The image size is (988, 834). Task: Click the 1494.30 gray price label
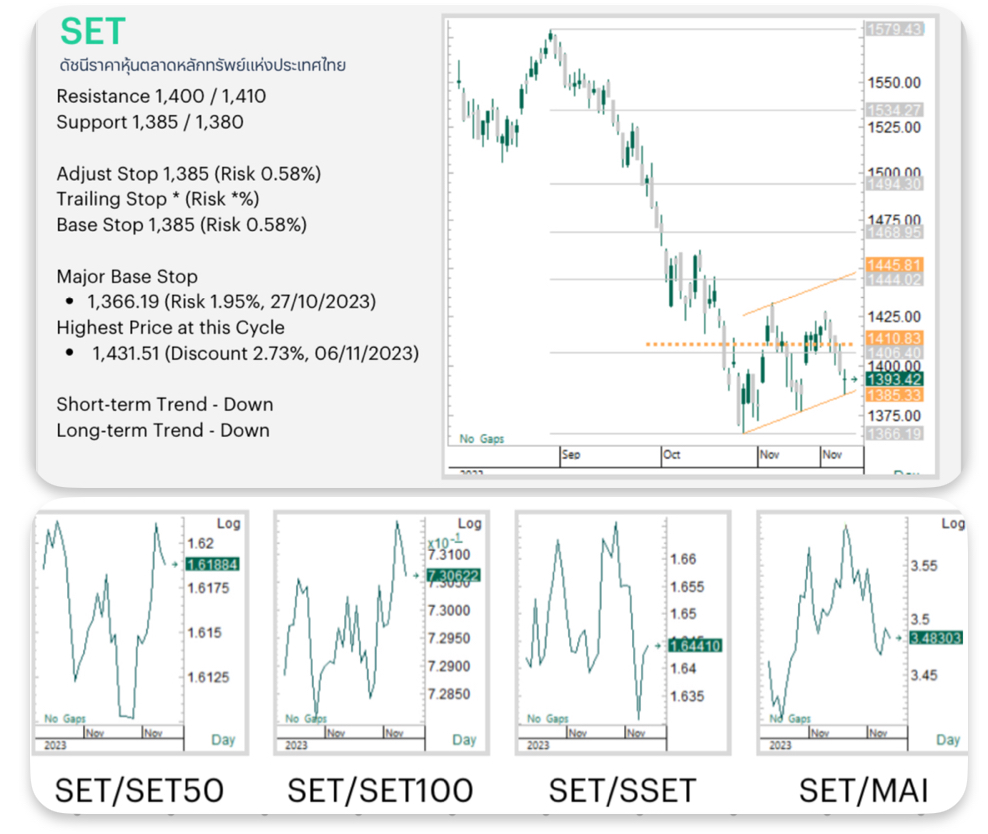pos(895,184)
